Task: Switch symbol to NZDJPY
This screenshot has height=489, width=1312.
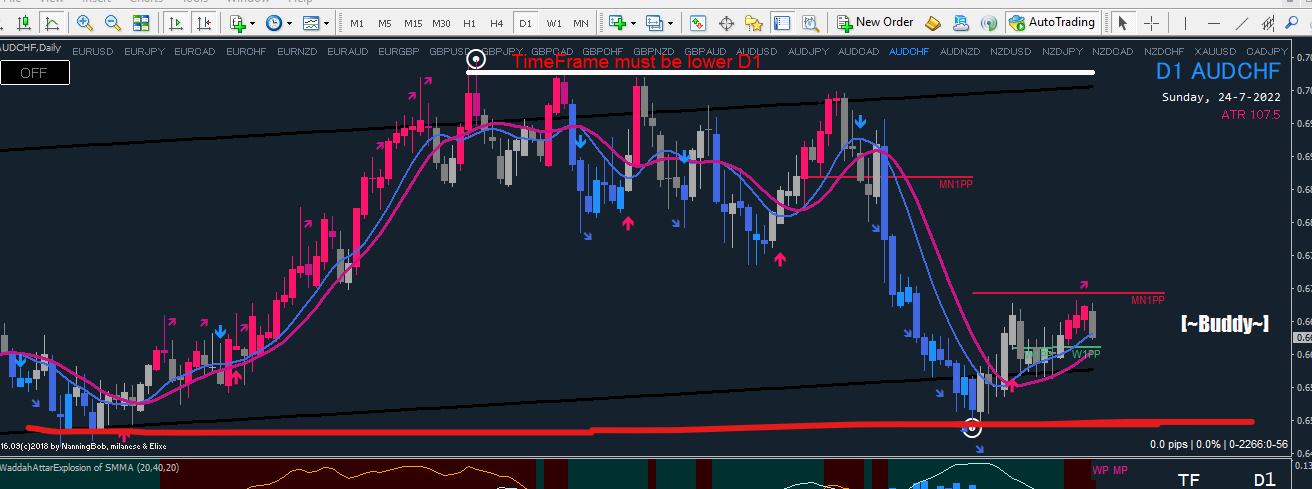Action: 1062,50
